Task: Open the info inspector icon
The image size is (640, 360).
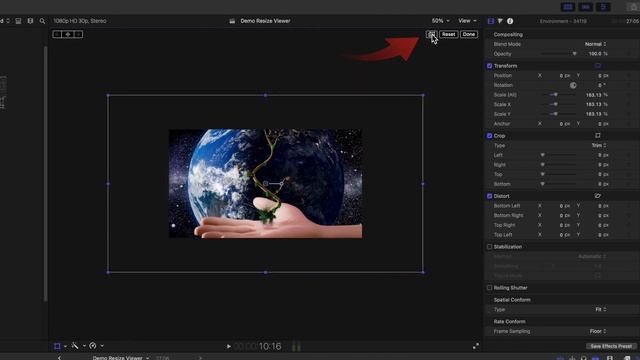Action: point(510,21)
